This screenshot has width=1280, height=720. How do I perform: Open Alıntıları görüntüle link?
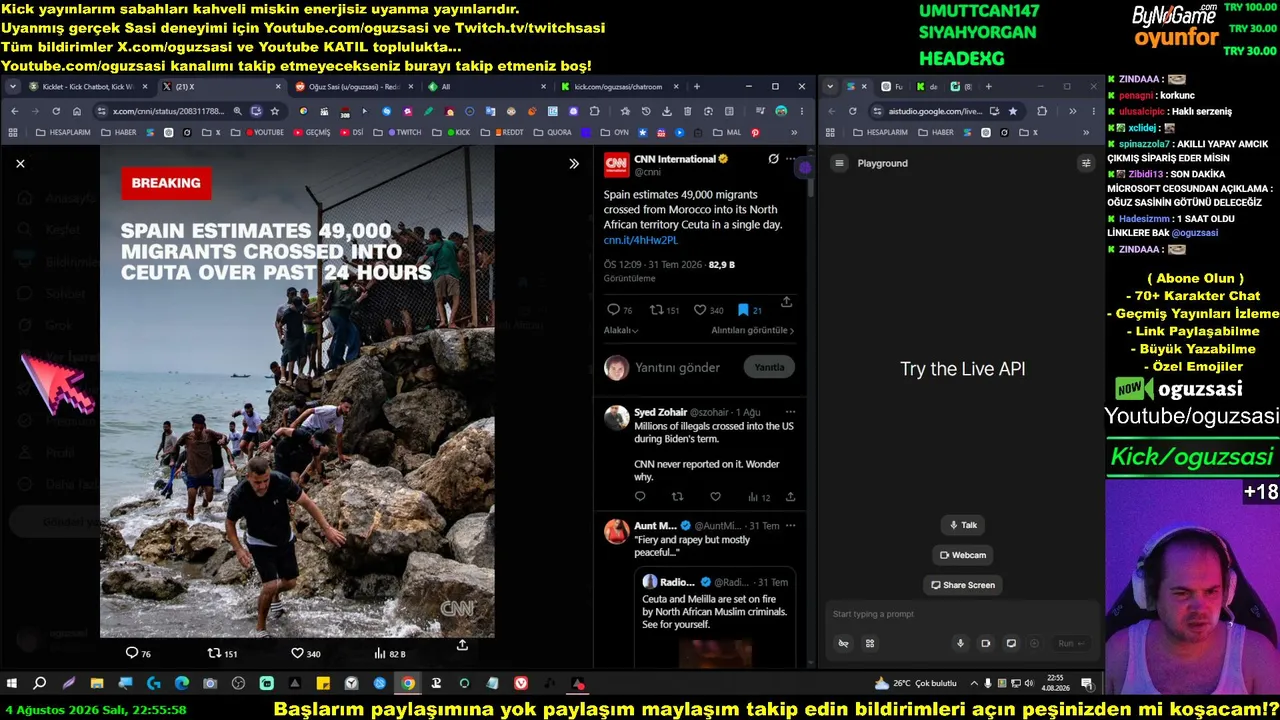(x=753, y=330)
